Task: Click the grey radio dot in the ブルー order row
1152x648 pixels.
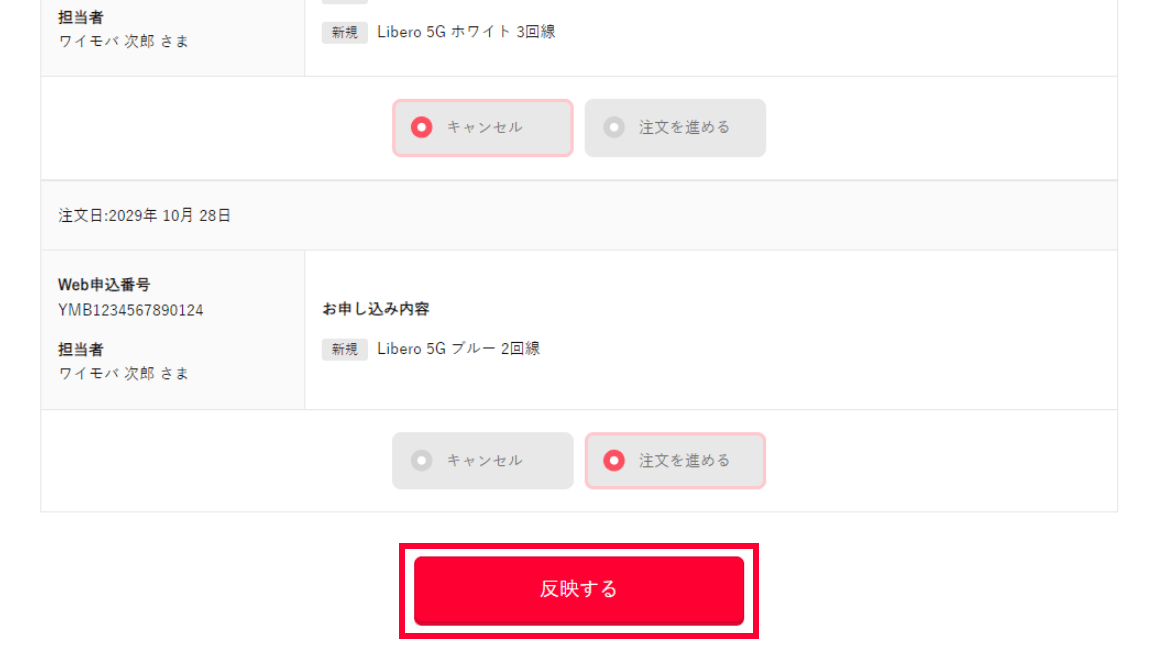Action: pyautogui.click(x=422, y=461)
